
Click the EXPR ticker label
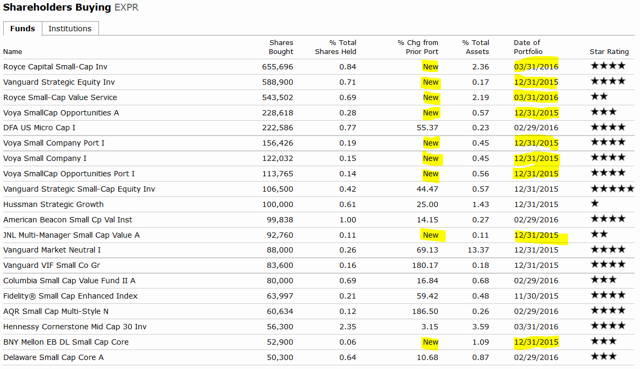126,7
